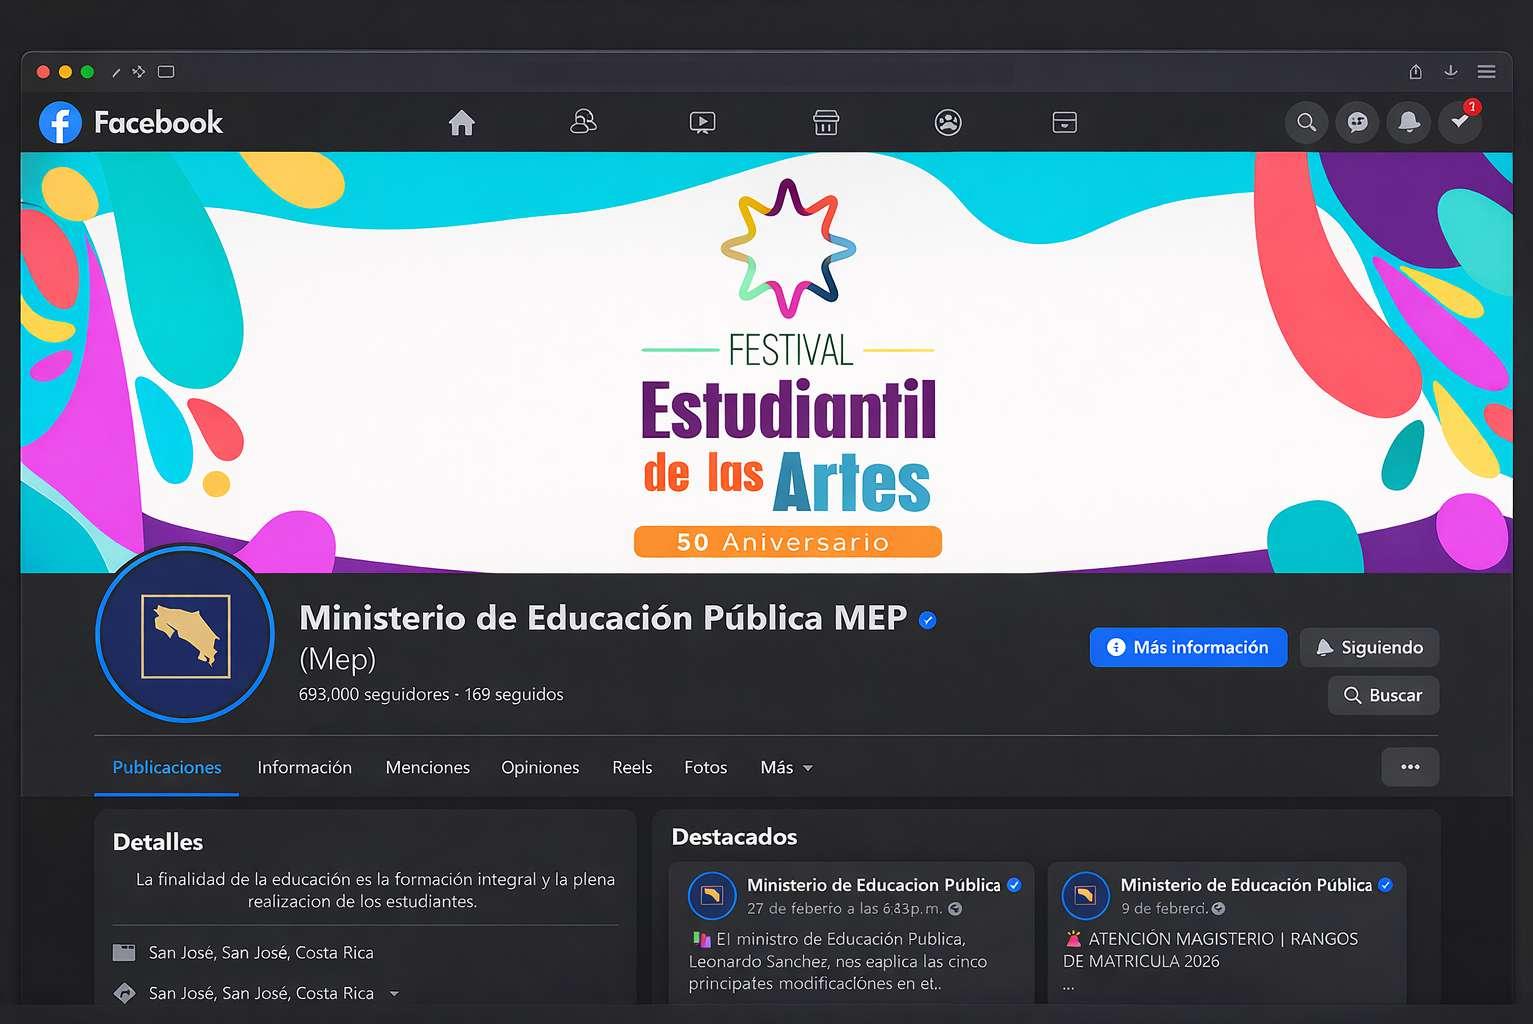The width and height of the screenshot is (1533, 1024).
Task: Click the 'El ministro de Educación Publica' post text
Action: point(838,961)
